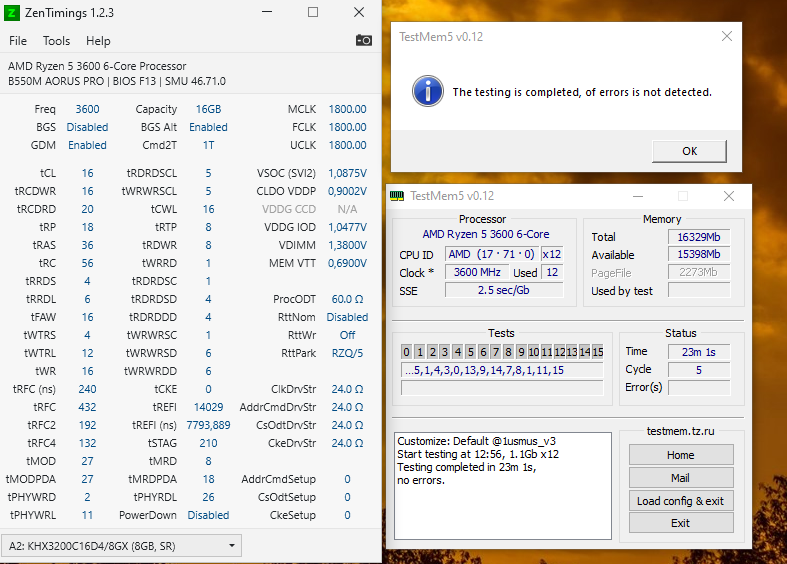This screenshot has height=564, width=787.
Task: Open ZenTimings Help menu
Action: pos(98,41)
